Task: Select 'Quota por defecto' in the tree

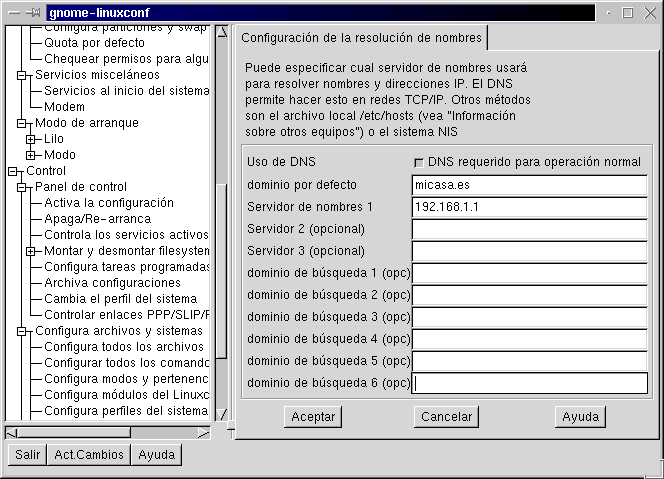Action: click(x=94, y=43)
